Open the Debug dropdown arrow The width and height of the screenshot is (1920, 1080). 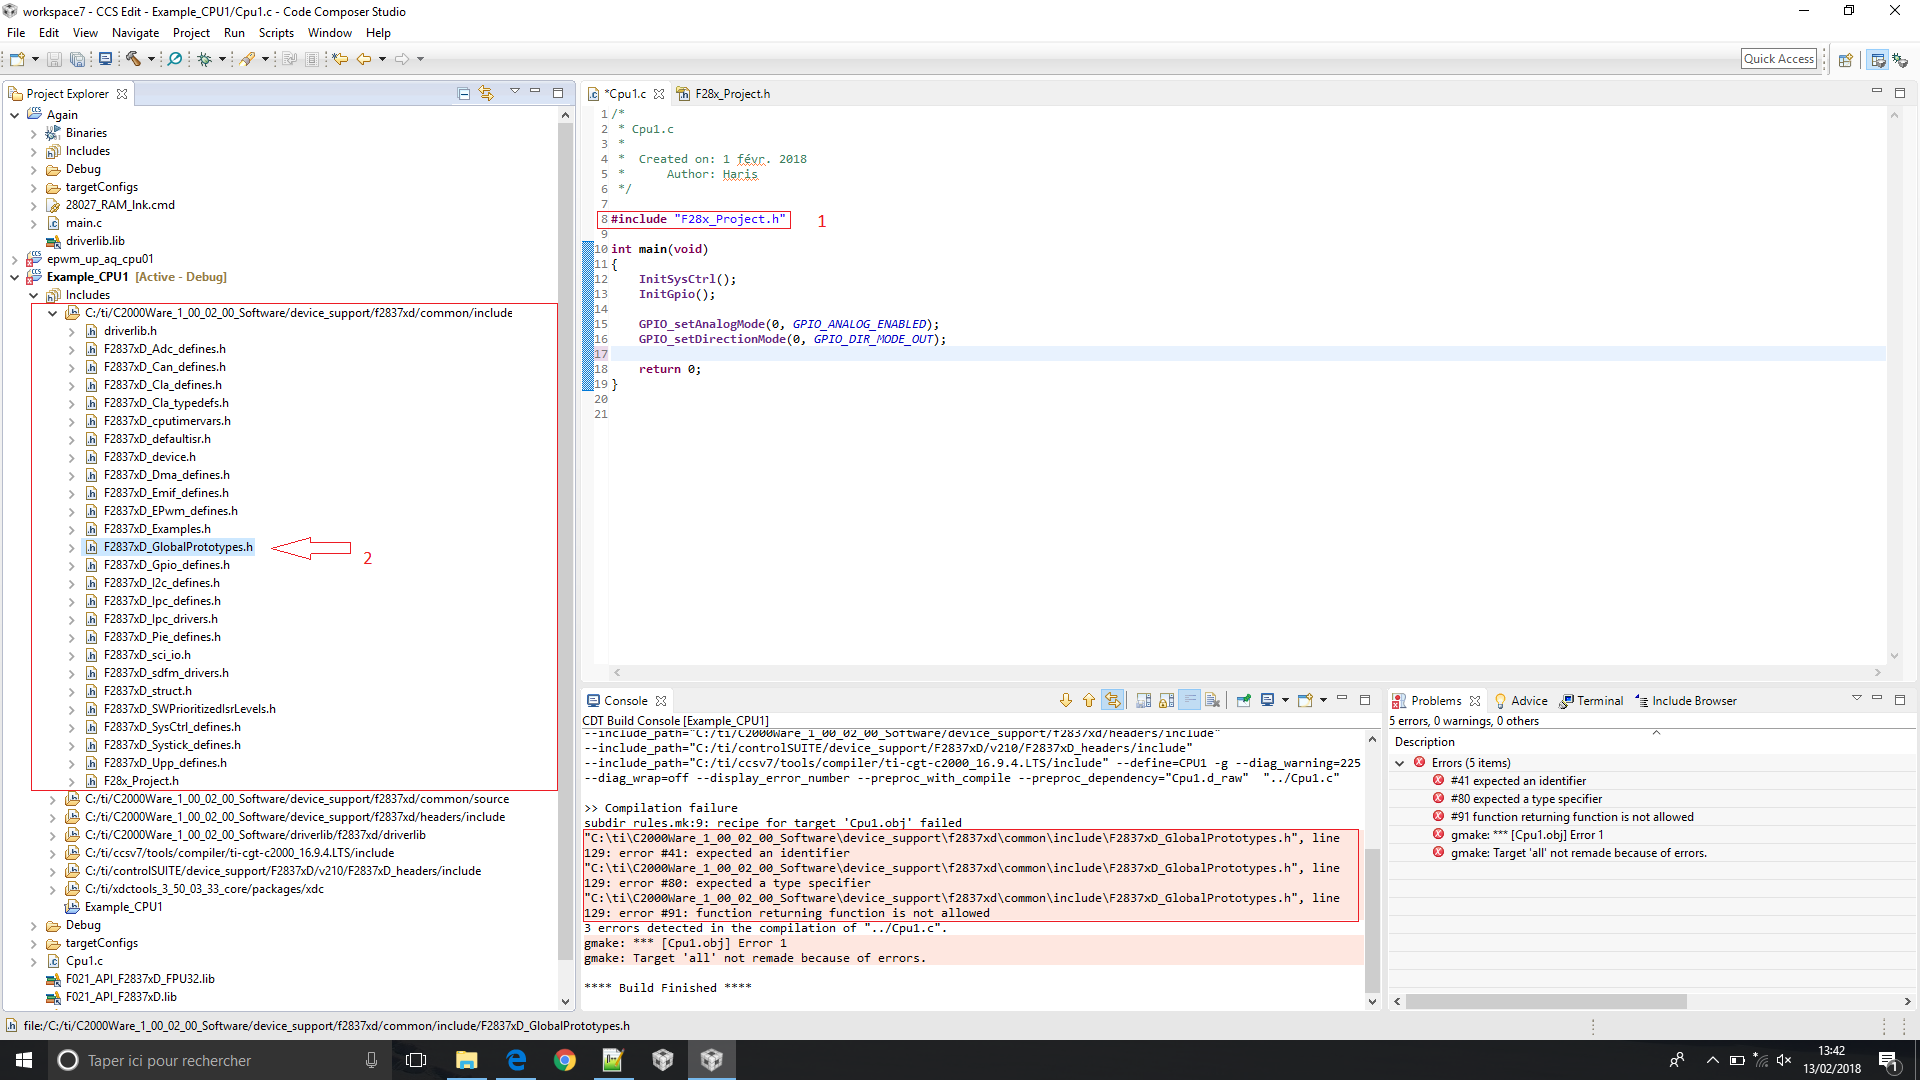[x=222, y=59]
